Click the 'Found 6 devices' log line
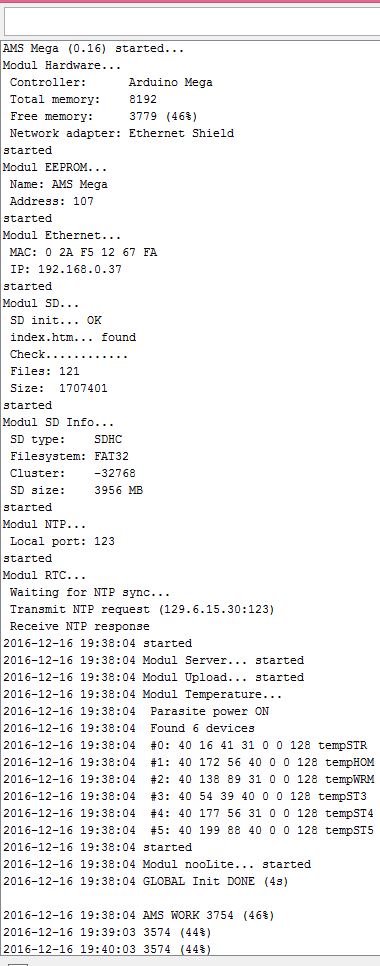 [x=129, y=728]
